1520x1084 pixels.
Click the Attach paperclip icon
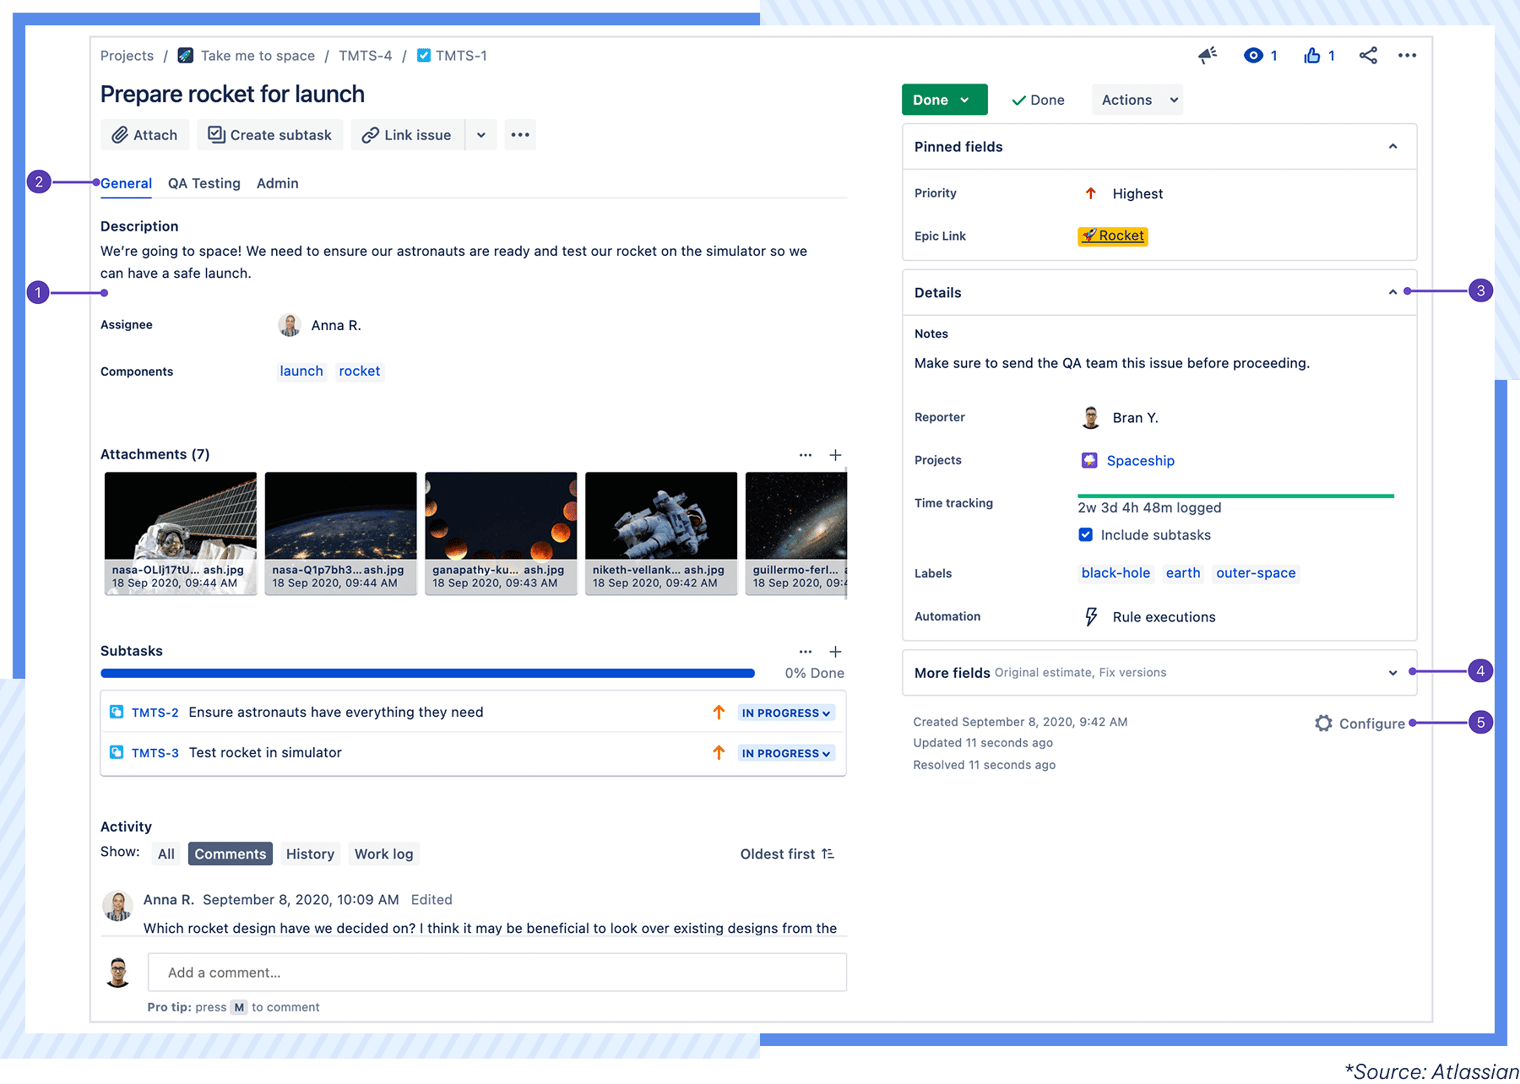tap(121, 134)
